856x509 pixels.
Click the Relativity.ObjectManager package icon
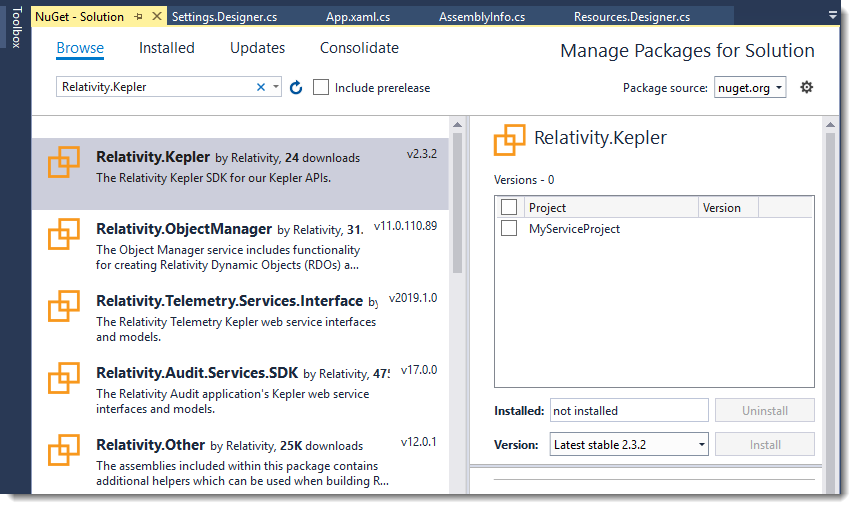point(64,234)
